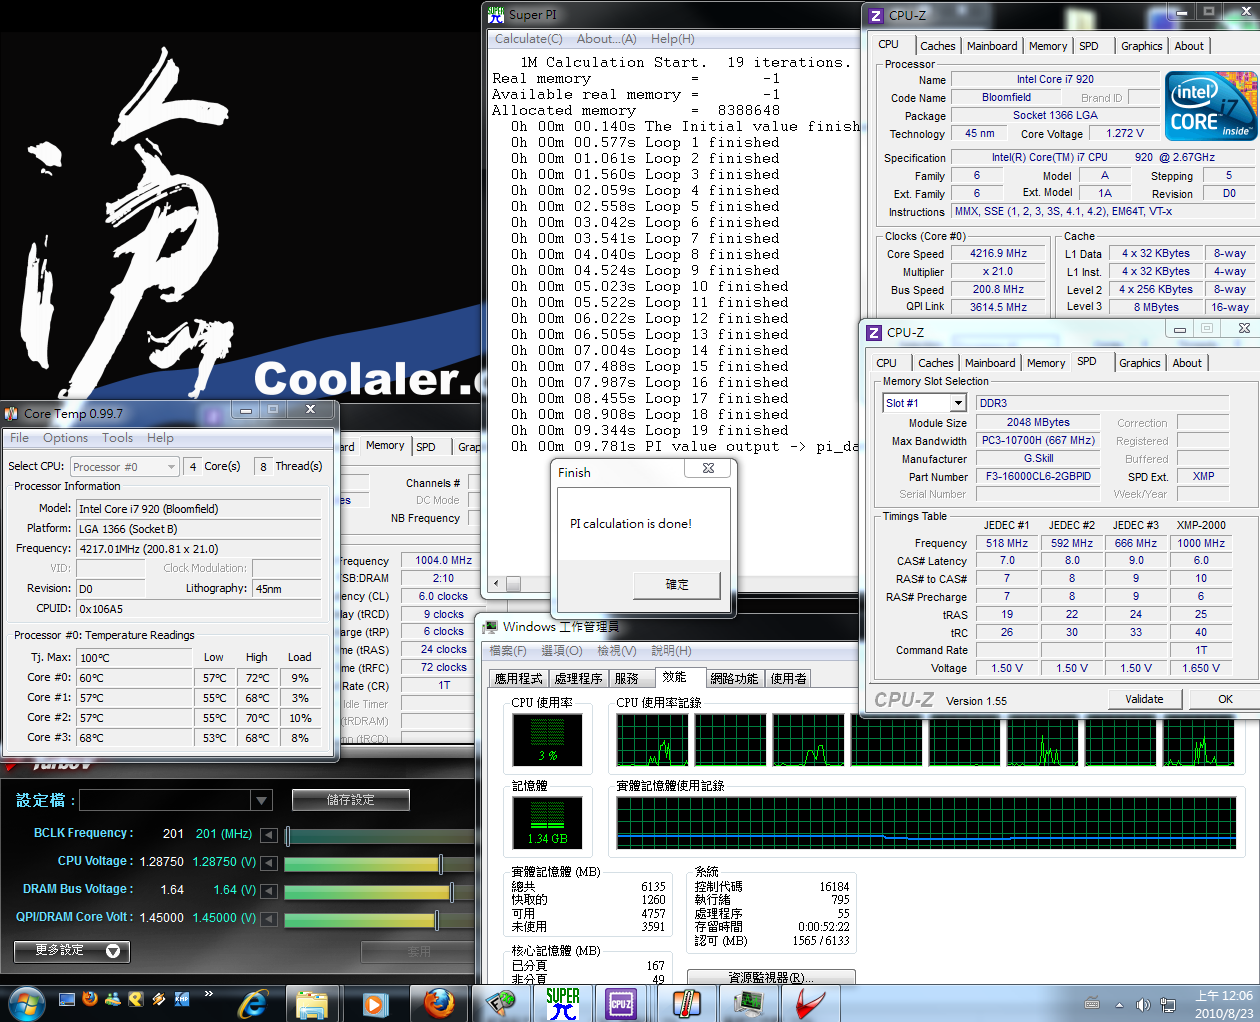Click the QPI/DRAM Core Volt slider handle
1260x1022 pixels.
pyautogui.click(x=437, y=920)
